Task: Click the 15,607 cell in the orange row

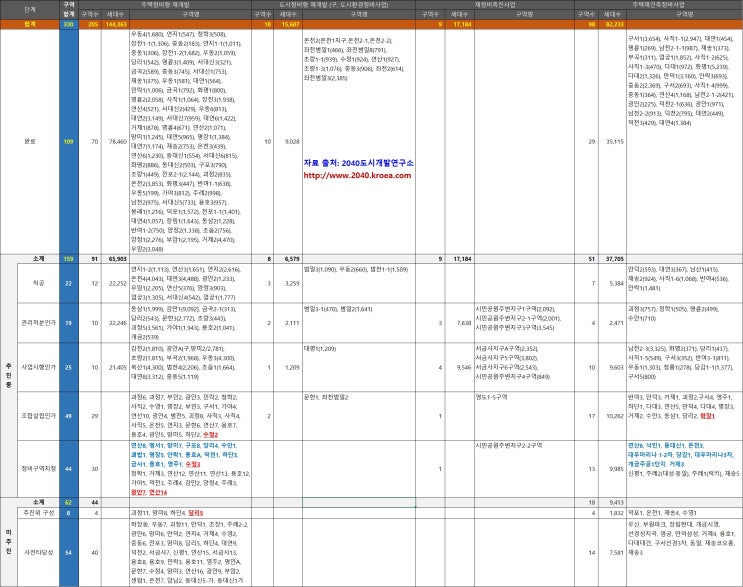Action: [x=290, y=24]
